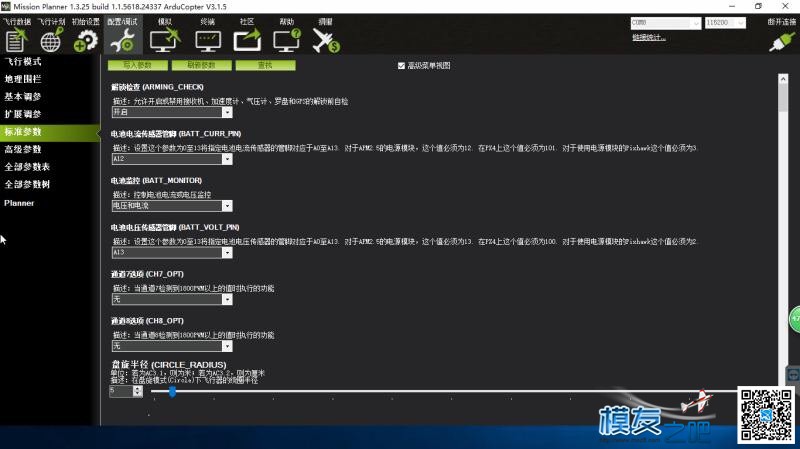The height and width of the screenshot is (449, 800).
Task: Select 扩展调参 in the sidebar
Action: (23, 114)
